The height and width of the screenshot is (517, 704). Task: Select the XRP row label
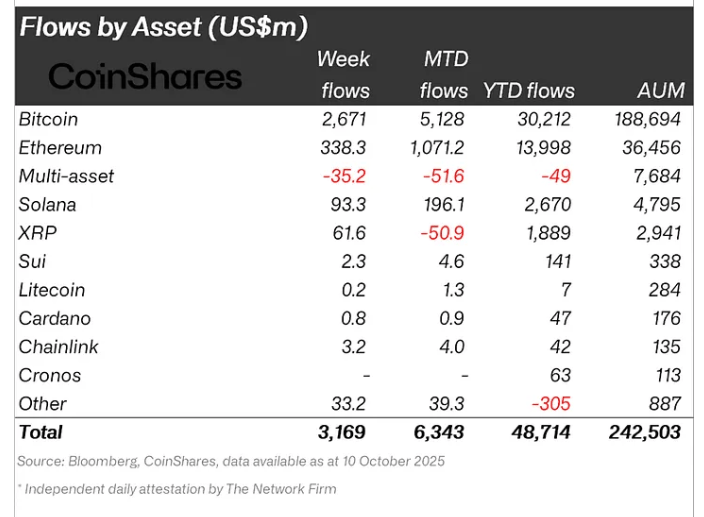pos(36,233)
